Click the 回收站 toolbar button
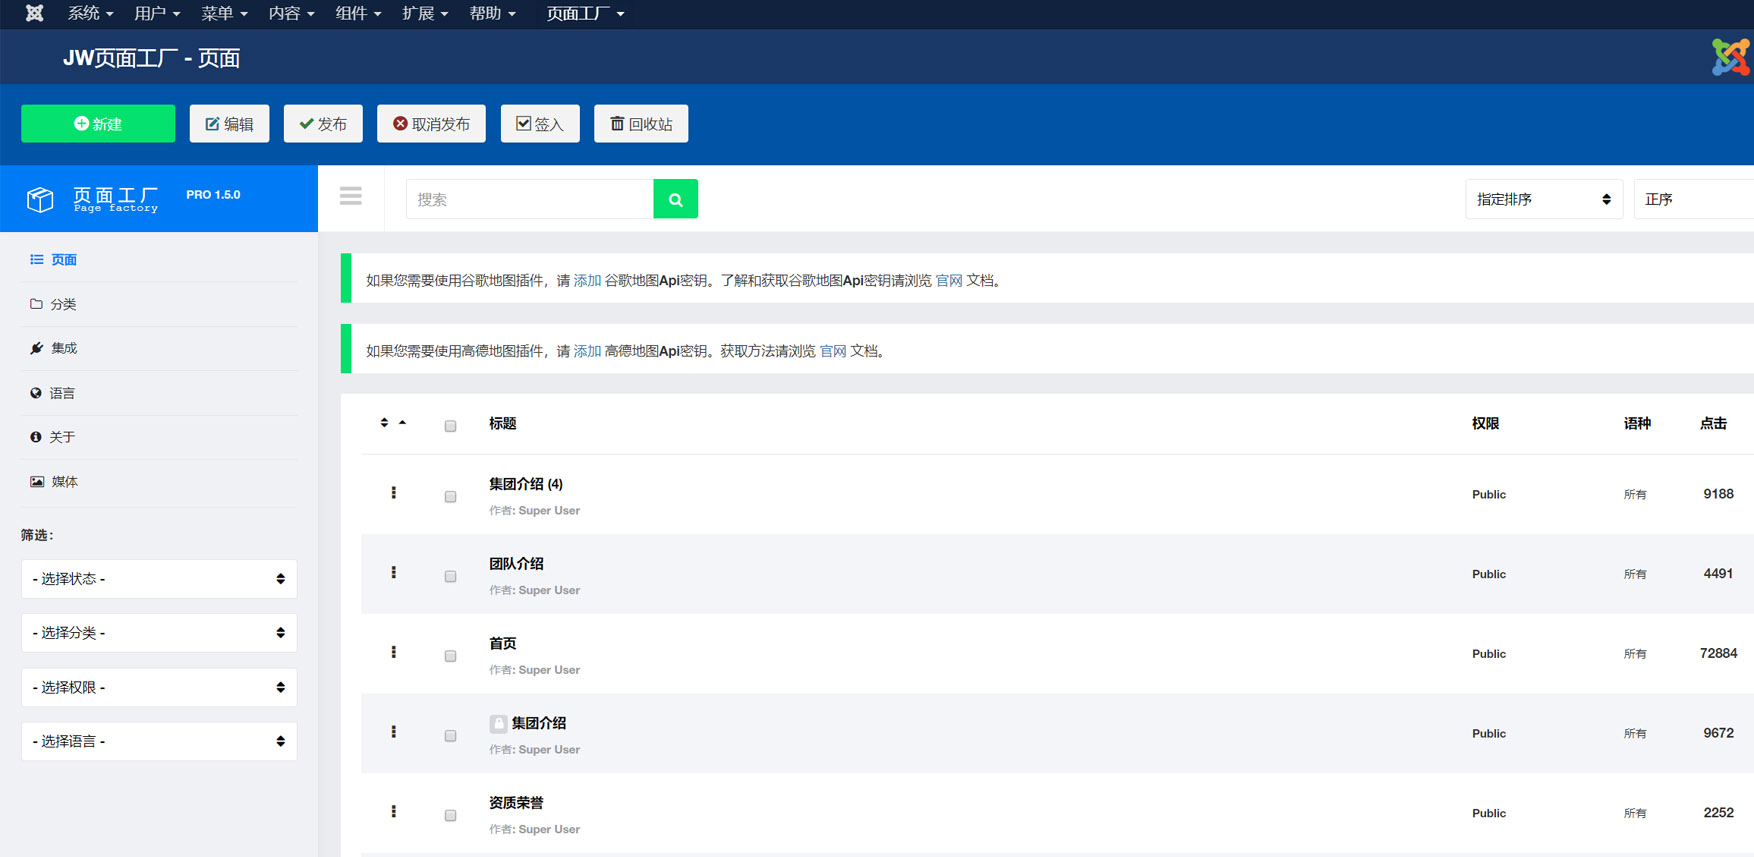The height and width of the screenshot is (857, 1754). tap(641, 124)
